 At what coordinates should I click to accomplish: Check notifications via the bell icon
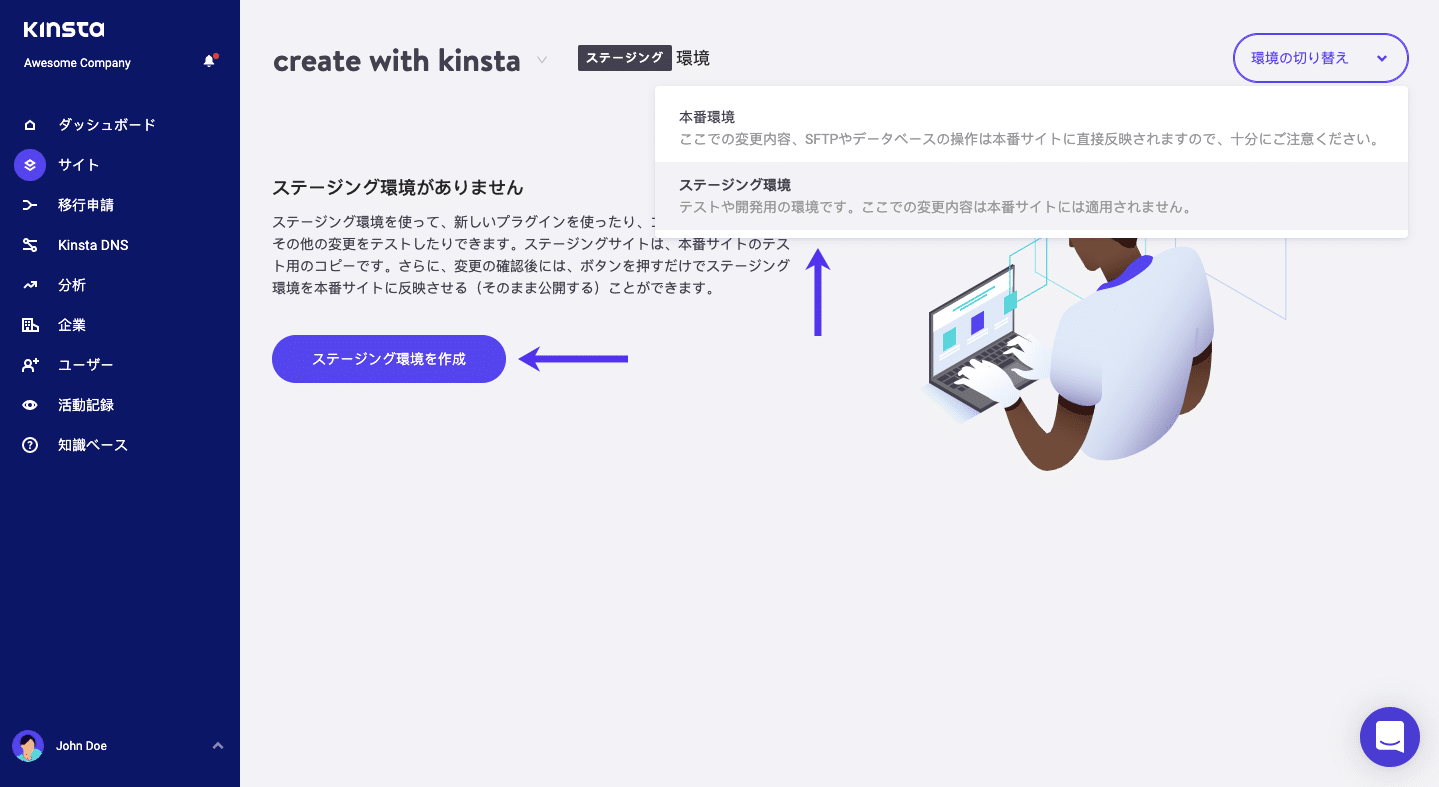click(x=209, y=60)
